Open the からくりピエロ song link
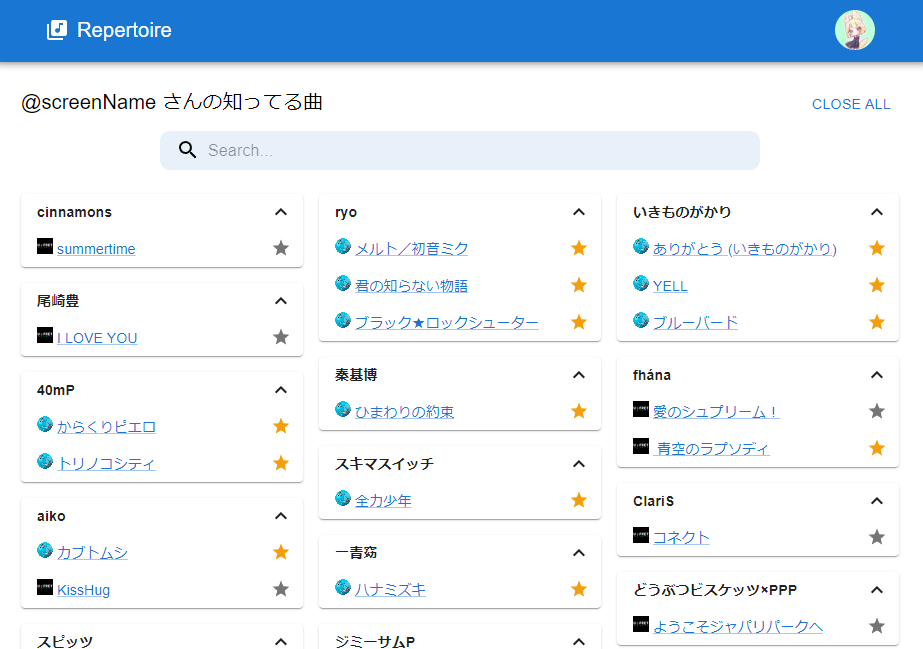The width and height of the screenshot is (923, 649). (106, 427)
